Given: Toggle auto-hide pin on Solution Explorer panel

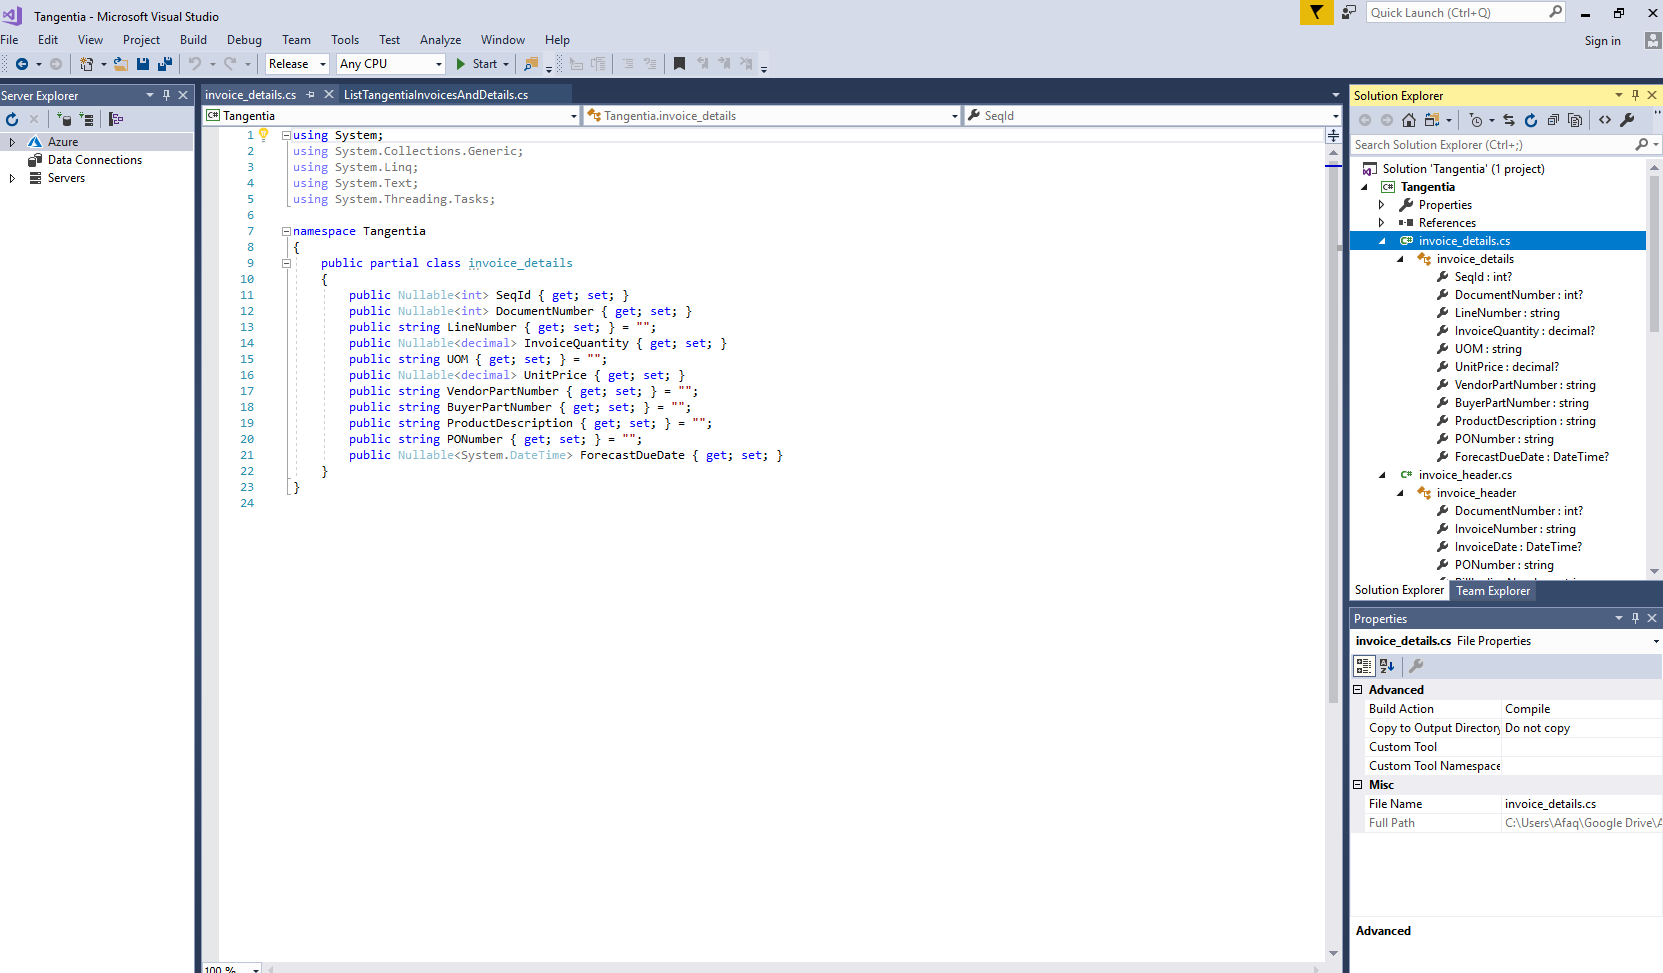Looking at the screenshot, I should [1636, 95].
